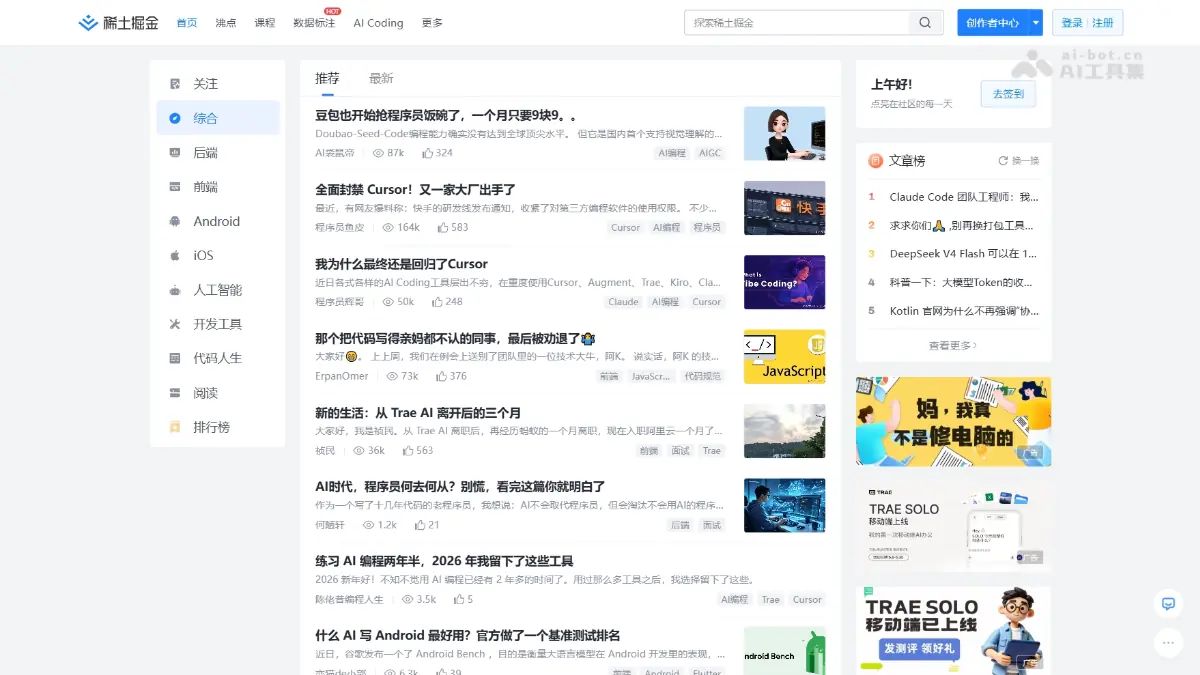This screenshot has width=1200, height=675.
Task: Expand 查看更多 in article ranking
Action: click(x=953, y=345)
